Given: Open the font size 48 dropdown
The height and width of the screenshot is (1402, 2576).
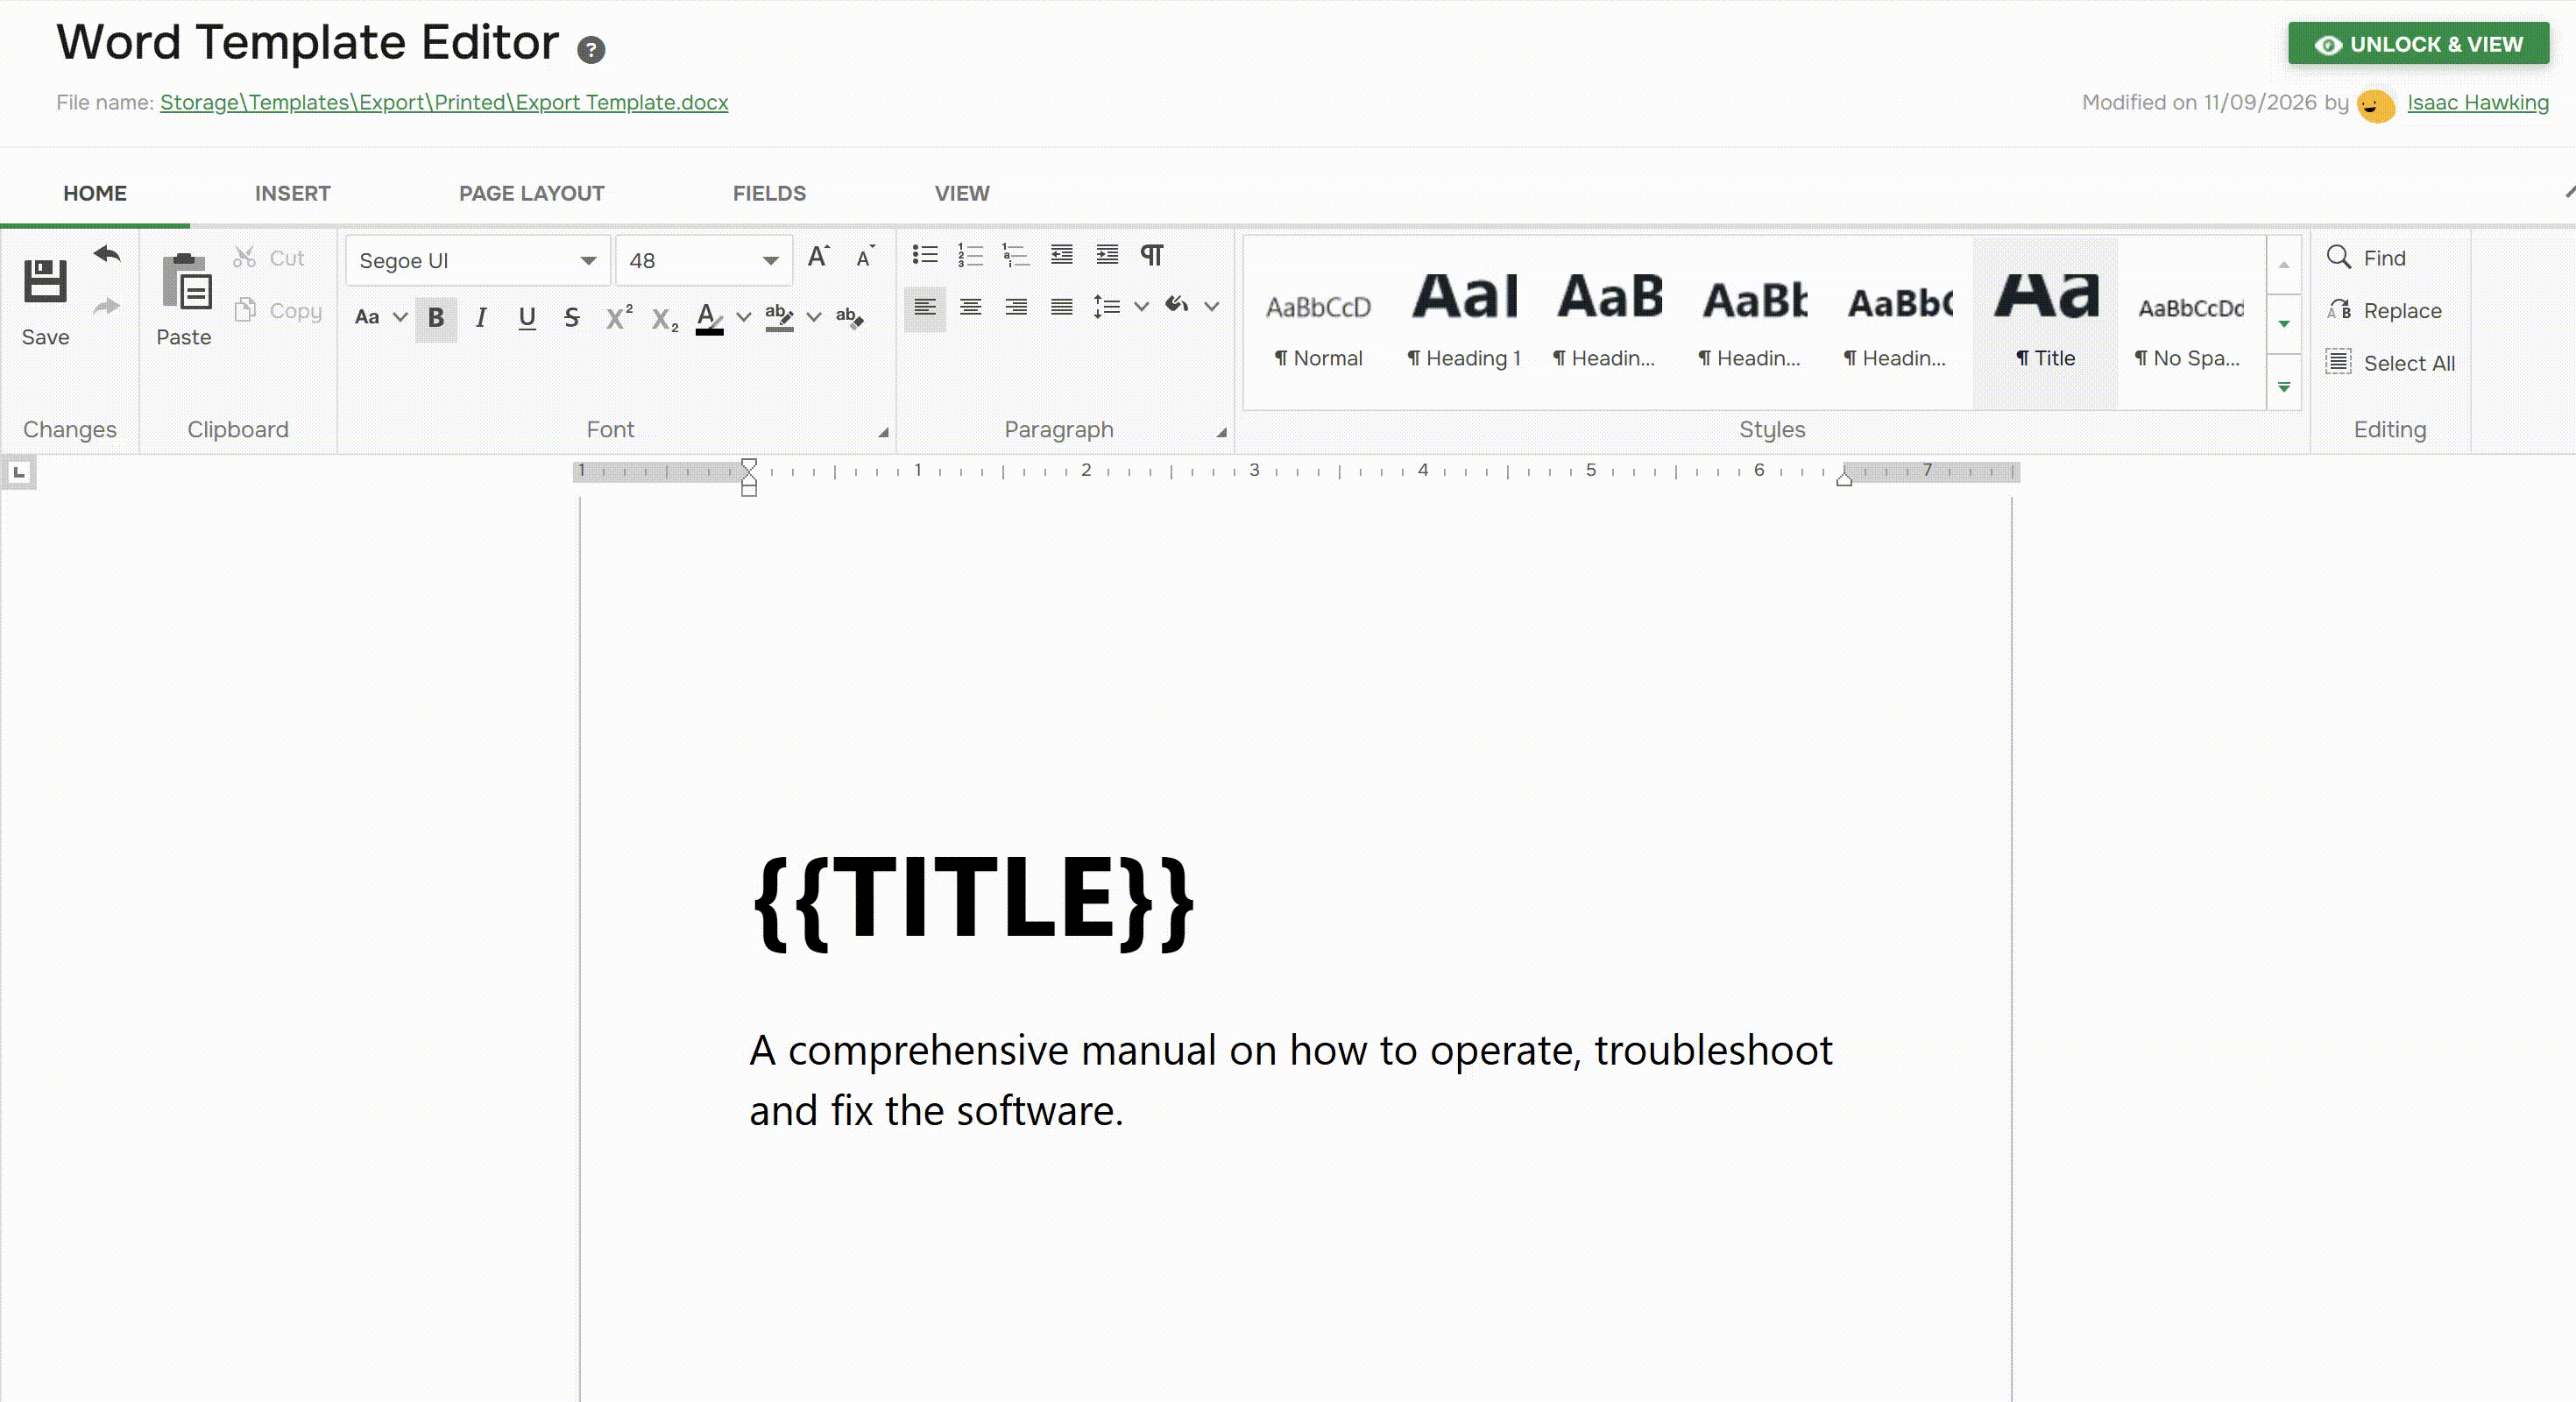Looking at the screenshot, I should (770, 261).
